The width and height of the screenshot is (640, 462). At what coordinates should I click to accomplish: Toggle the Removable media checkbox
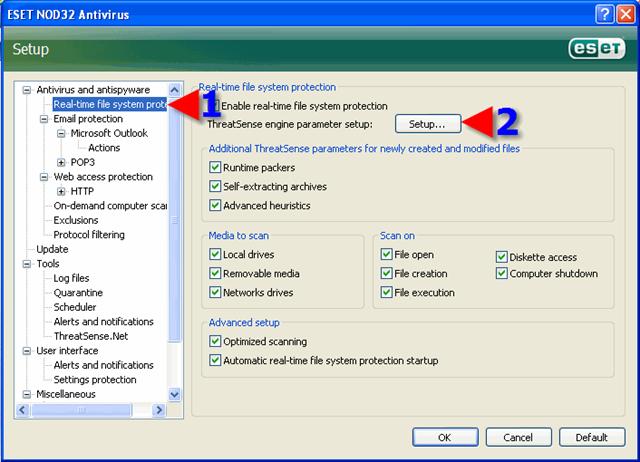(x=215, y=274)
